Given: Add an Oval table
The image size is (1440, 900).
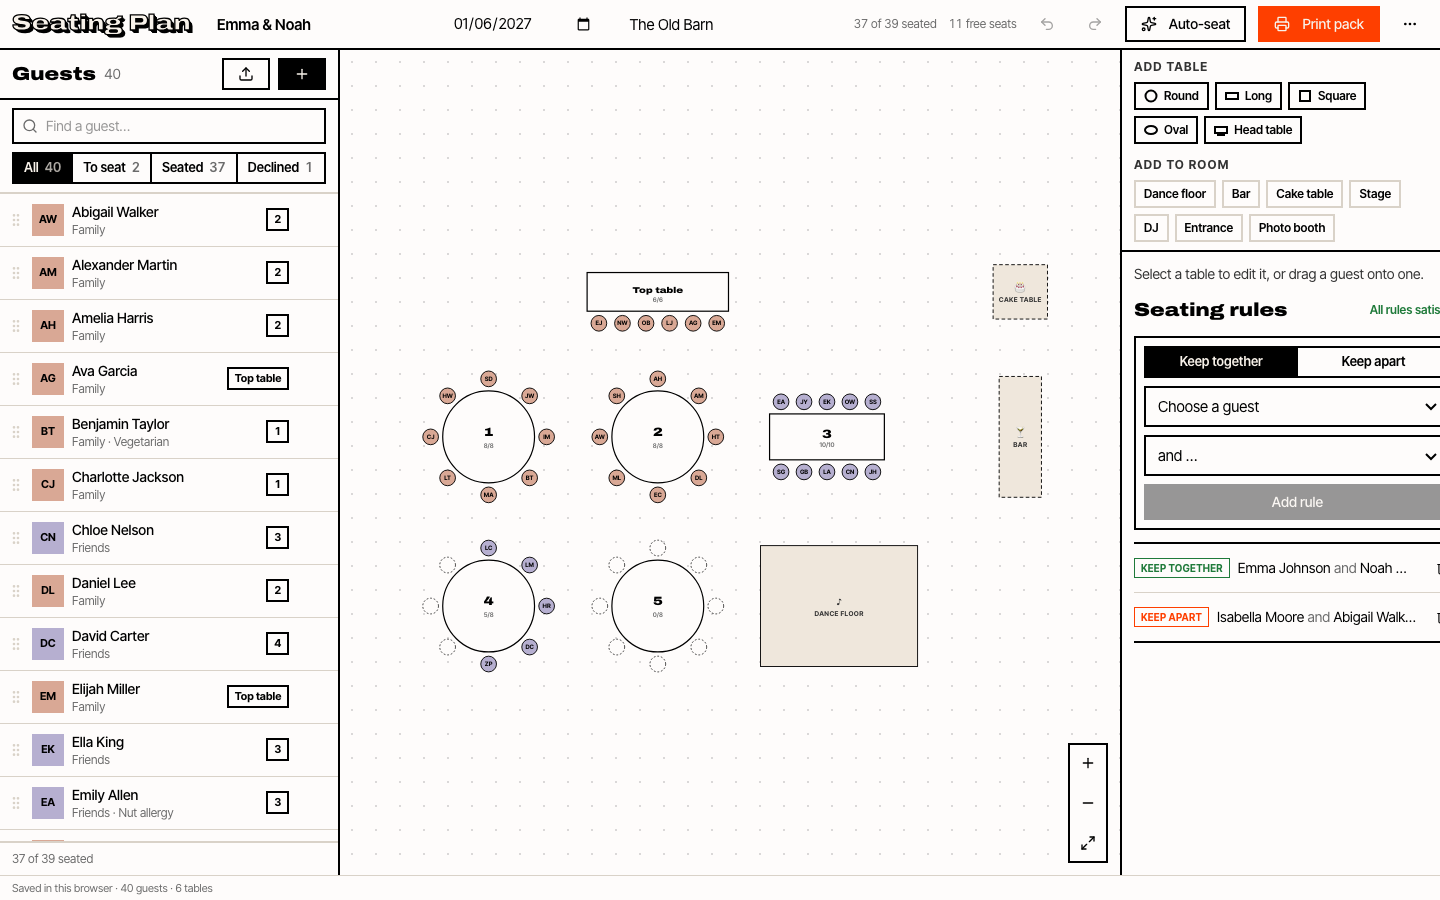Looking at the screenshot, I should tap(1166, 130).
